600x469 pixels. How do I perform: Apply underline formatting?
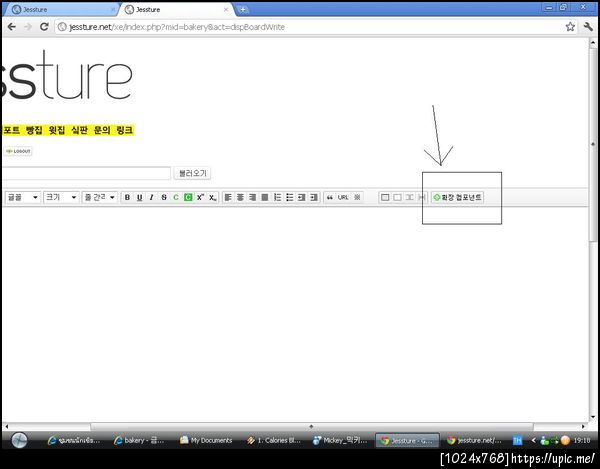tap(139, 197)
